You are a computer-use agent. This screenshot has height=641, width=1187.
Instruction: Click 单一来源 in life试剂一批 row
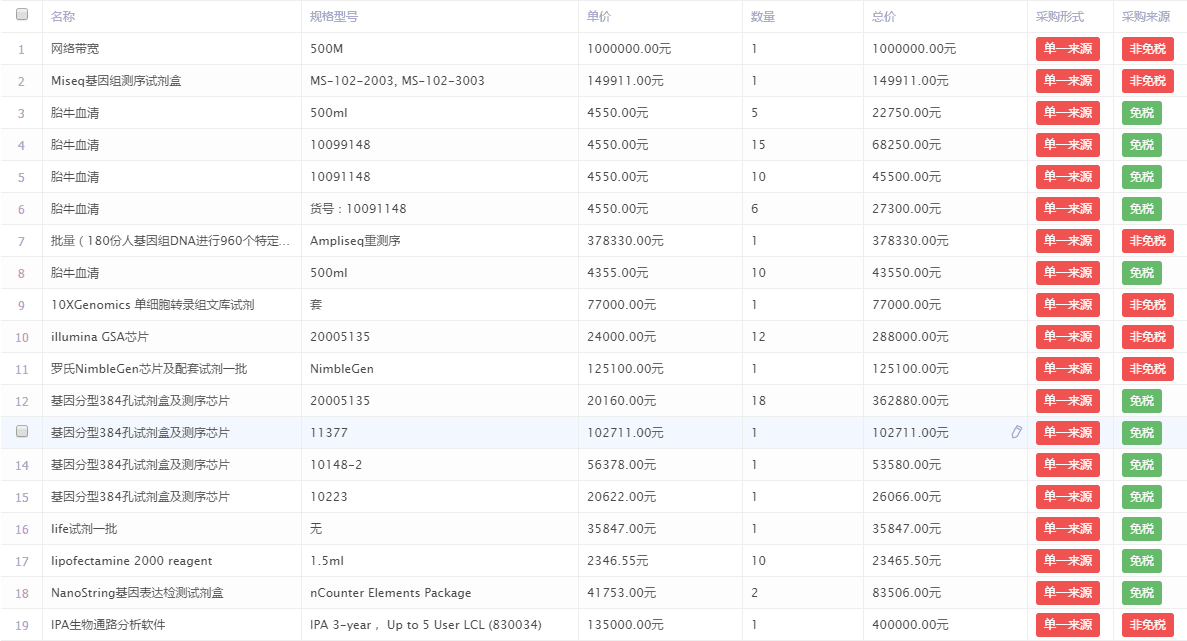coord(1067,529)
